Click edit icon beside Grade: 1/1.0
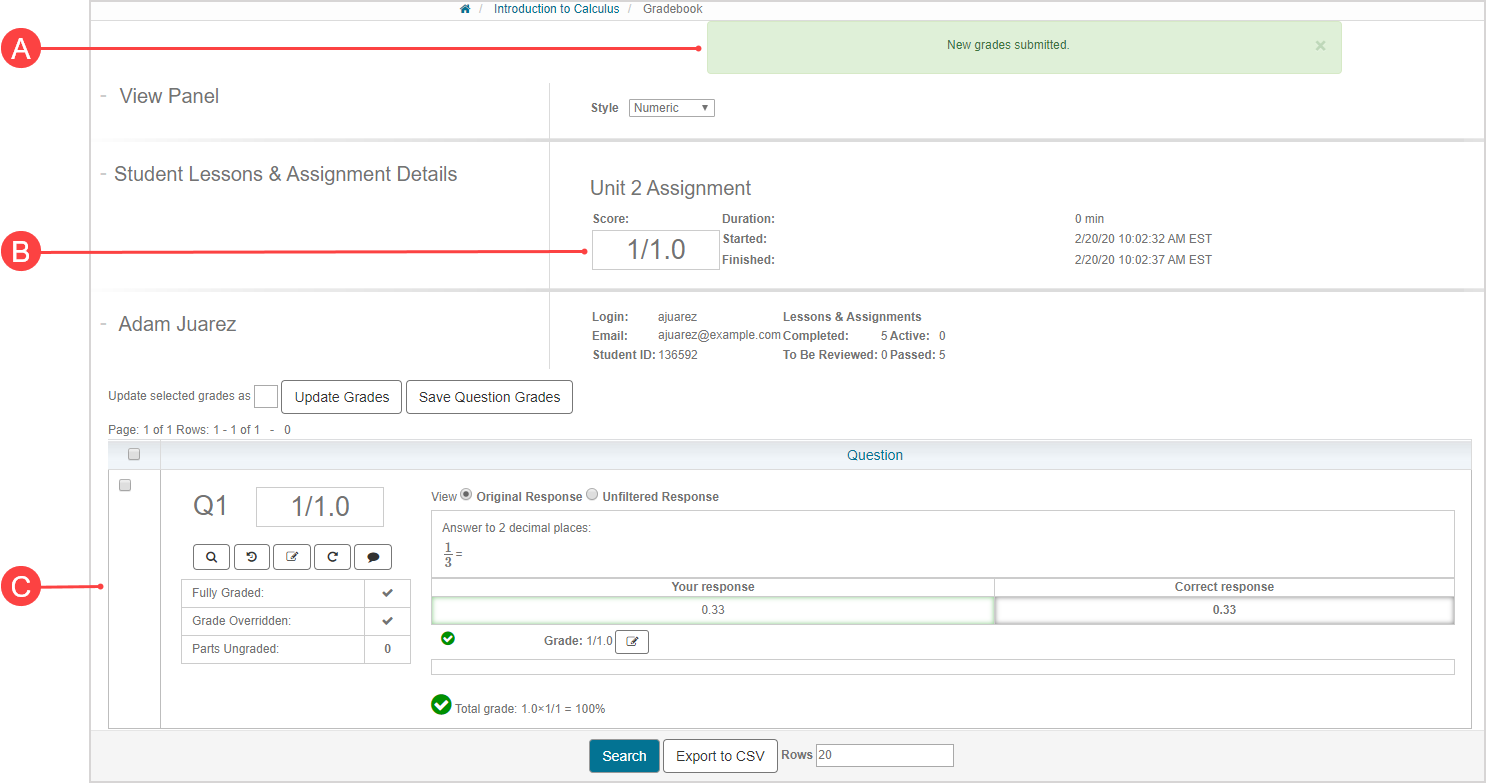Viewport: 1486px width, 783px height. click(x=632, y=641)
